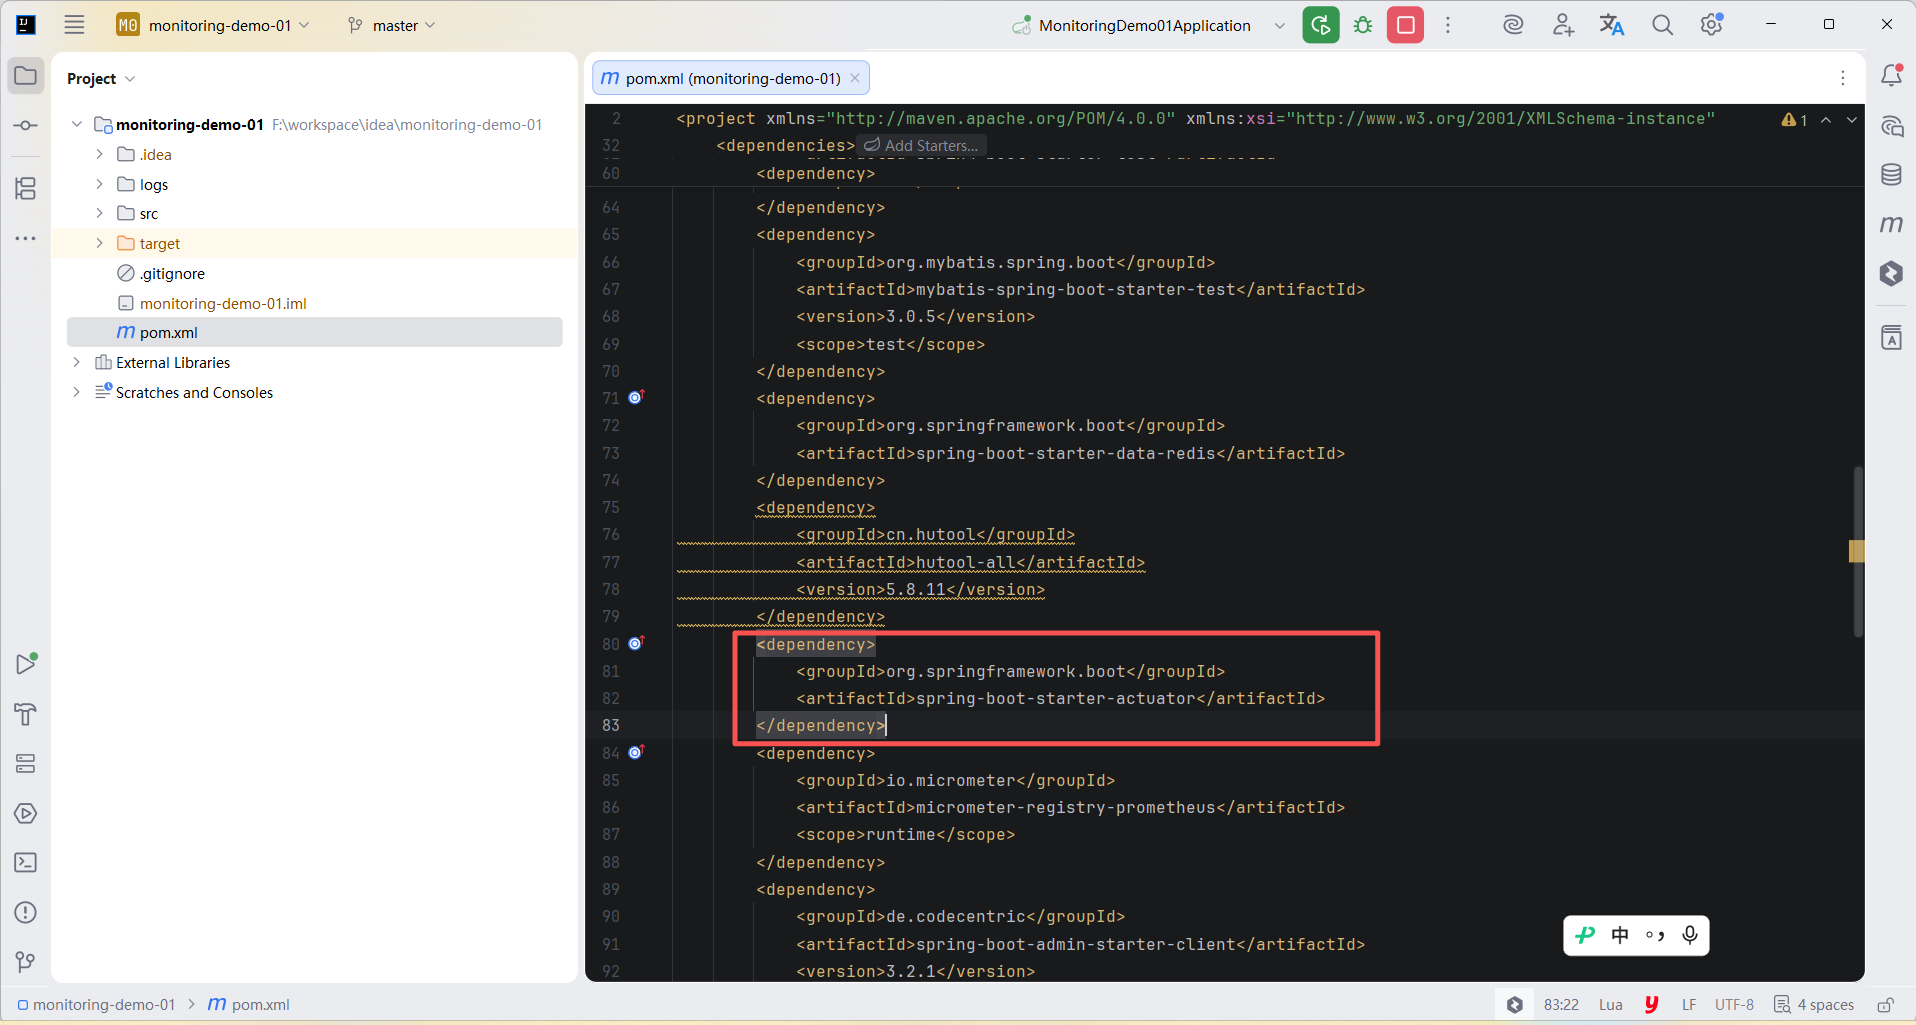Select pom.xml in project tree
This screenshot has width=1916, height=1025.
point(314,332)
